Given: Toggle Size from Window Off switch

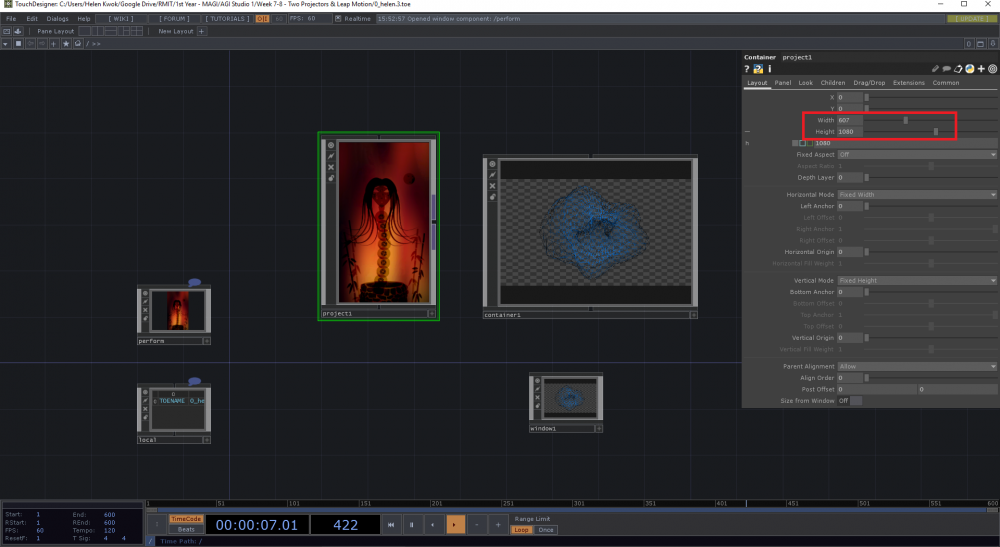Looking at the screenshot, I should pyautogui.click(x=856, y=400).
